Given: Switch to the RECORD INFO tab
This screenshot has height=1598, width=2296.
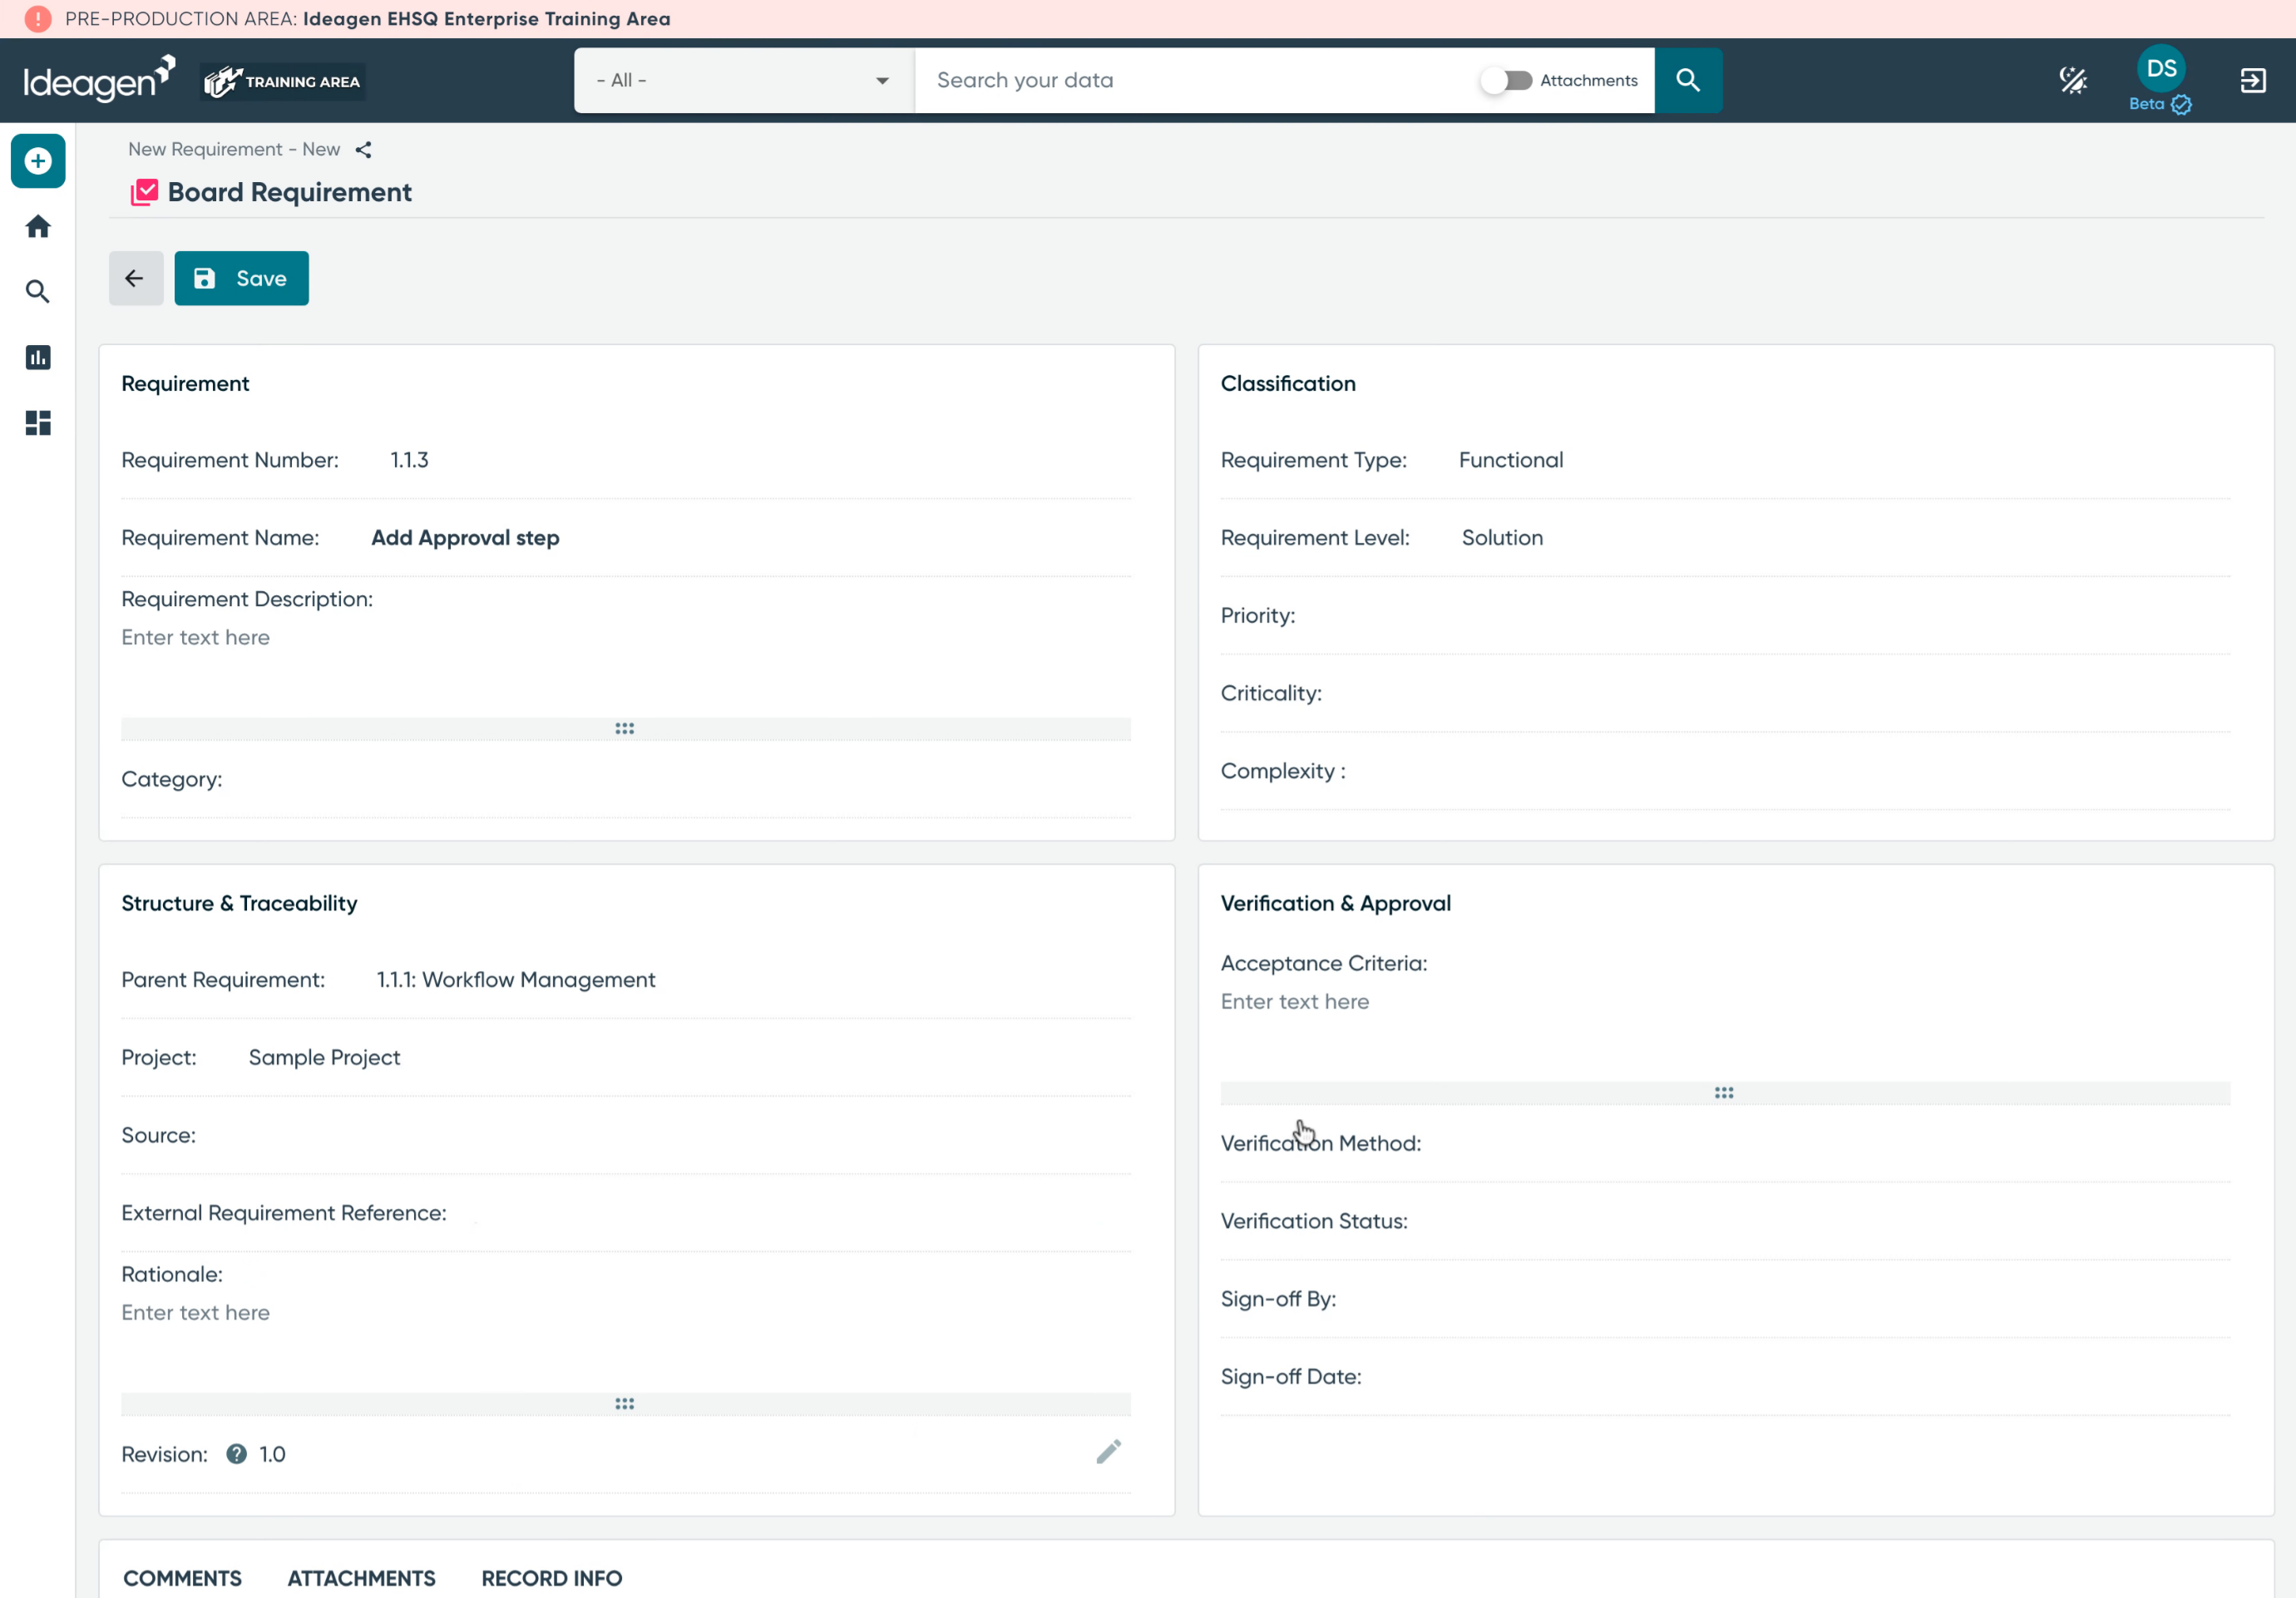Looking at the screenshot, I should pyautogui.click(x=552, y=1578).
